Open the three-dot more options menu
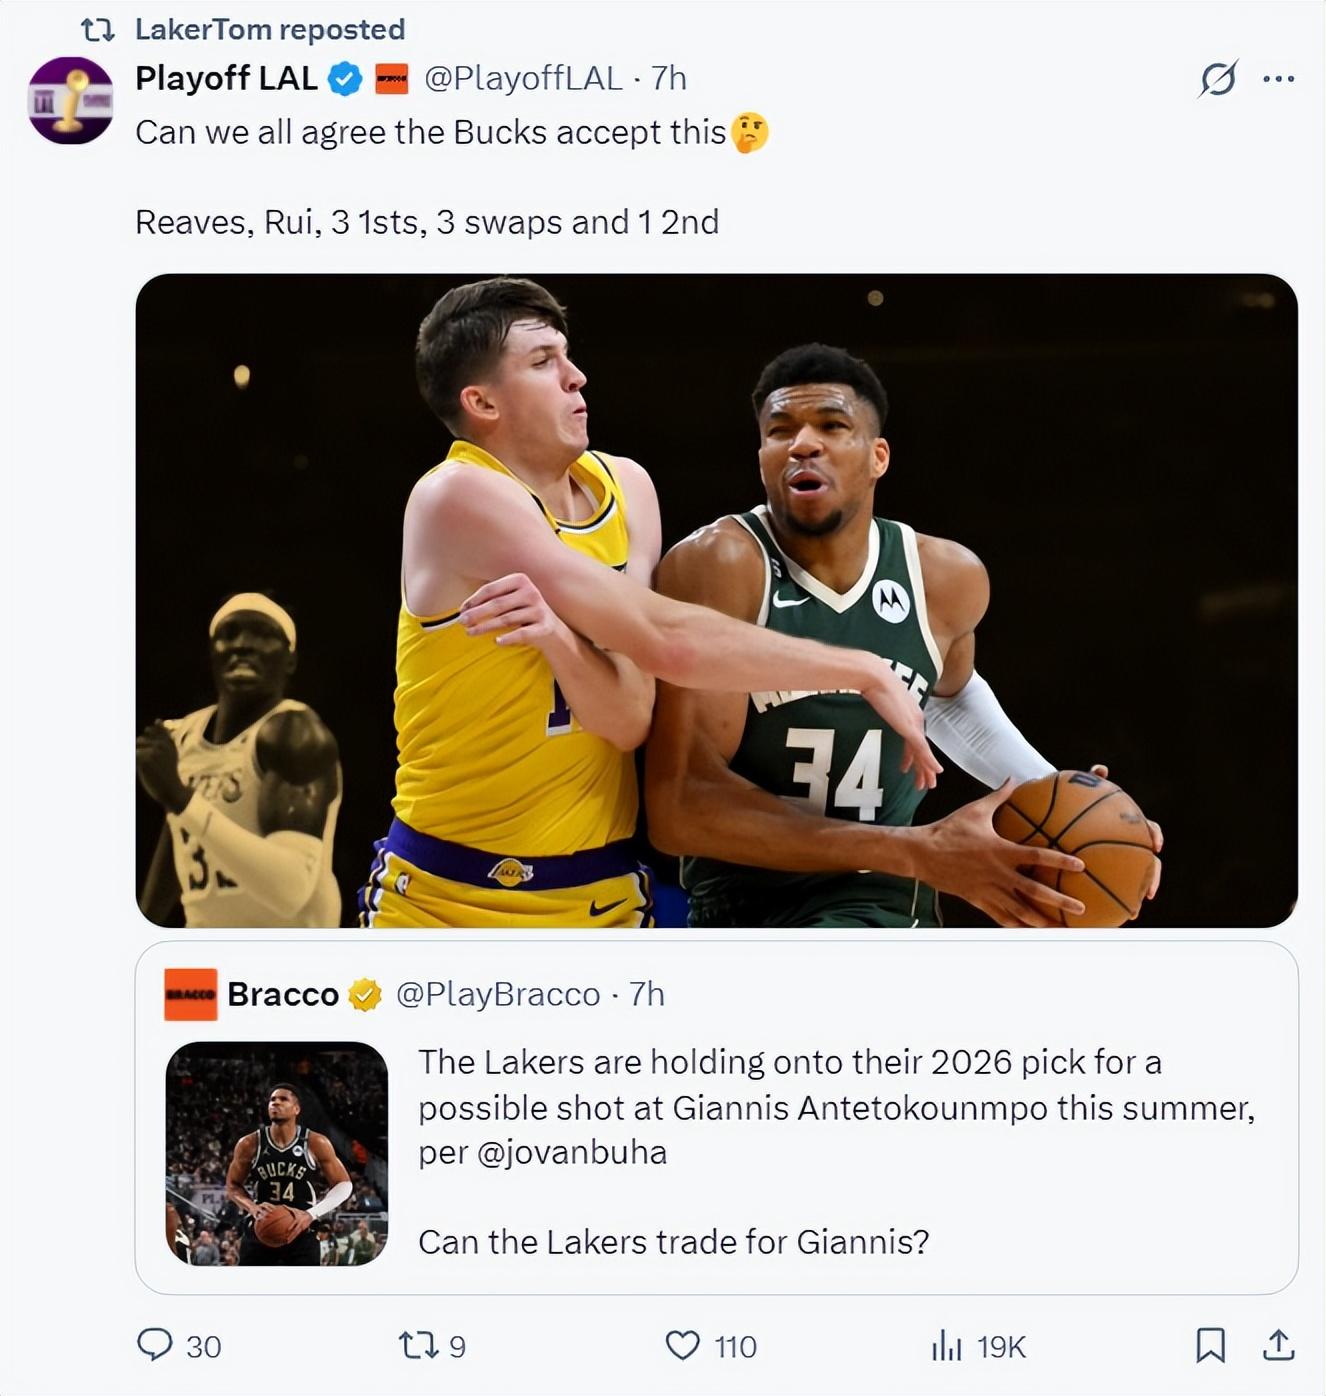1326x1396 pixels. (1278, 79)
